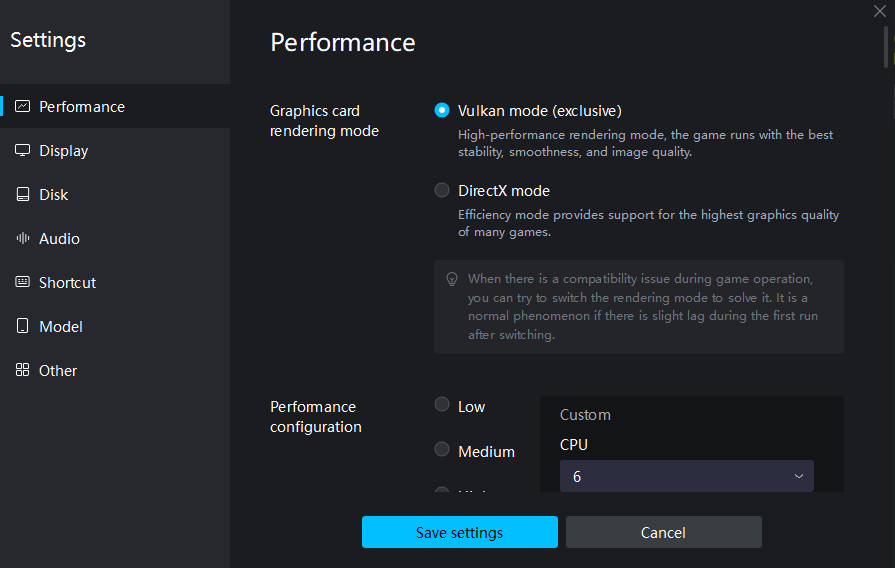Click the Save settings button
This screenshot has height=568, width=895.
click(x=459, y=532)
